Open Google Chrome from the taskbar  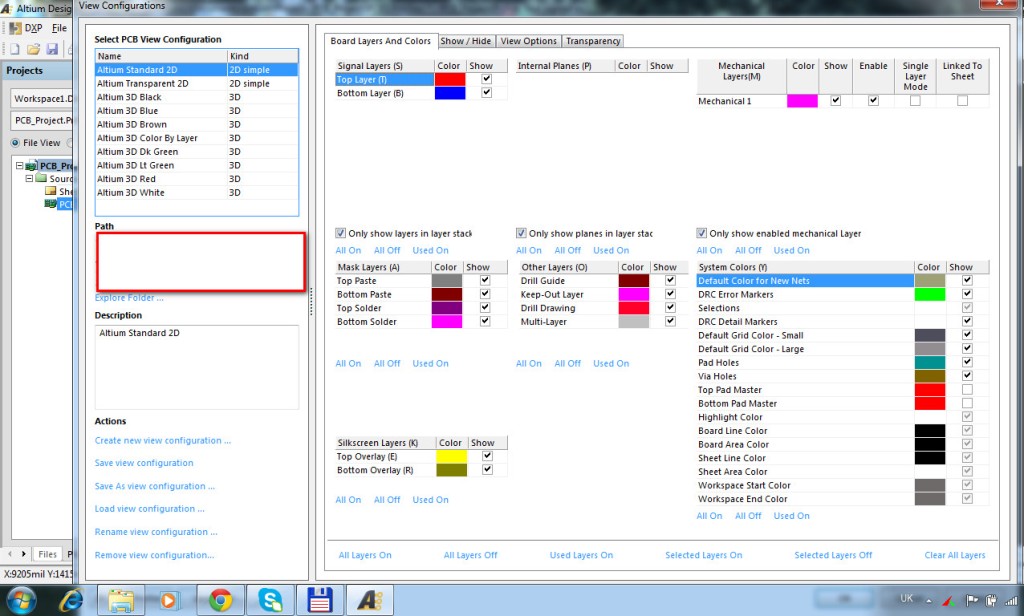click(221, 599)
